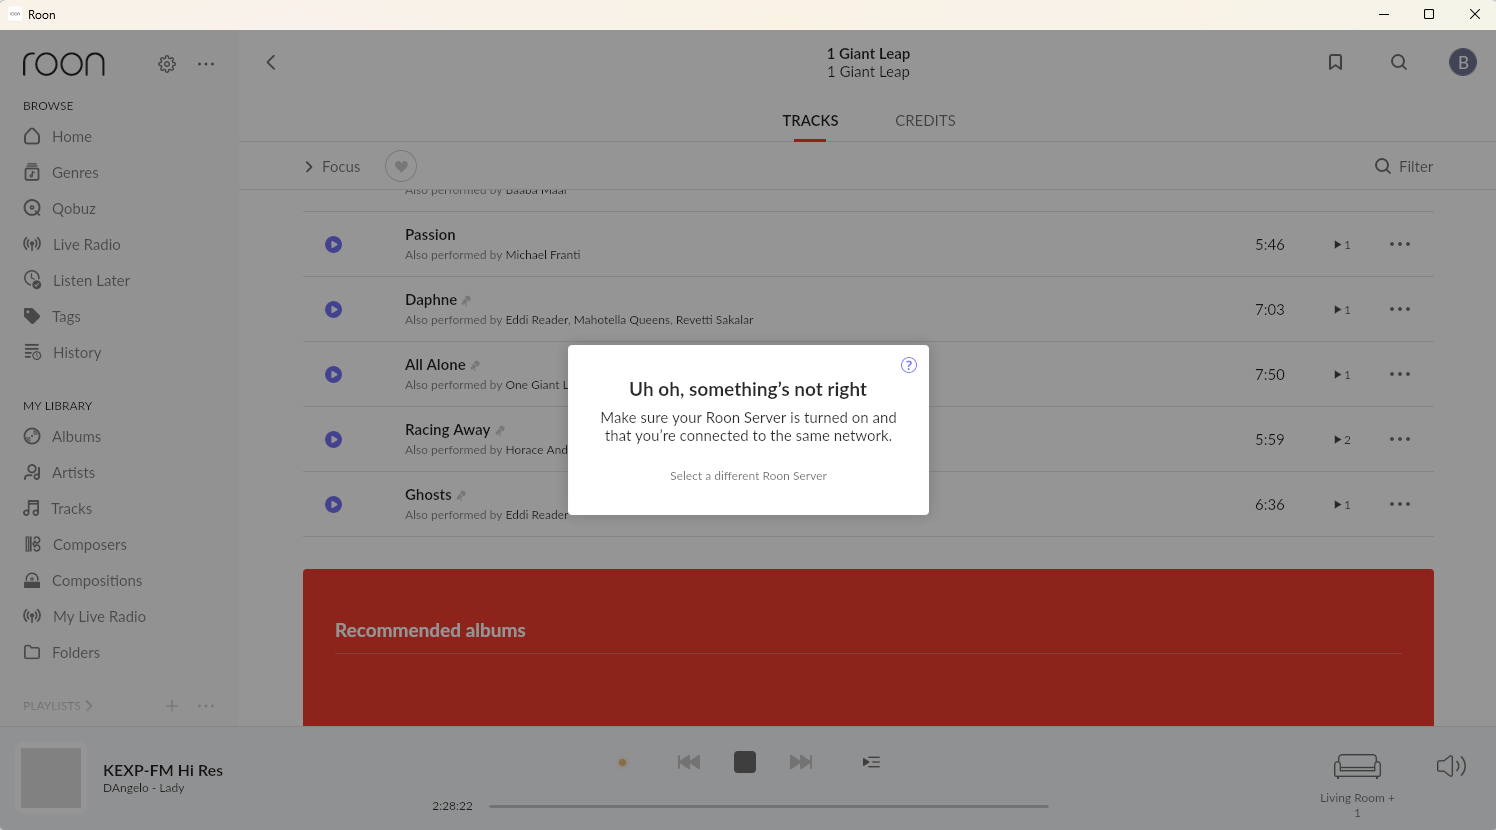The width and height of the screenshot is (1496, 830).
Task: Bookmark this album view
Action: (1335, 62)
